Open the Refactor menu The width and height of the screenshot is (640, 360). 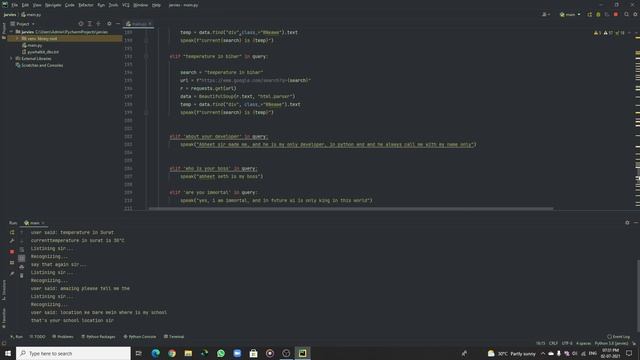click(x=86, y=5)
